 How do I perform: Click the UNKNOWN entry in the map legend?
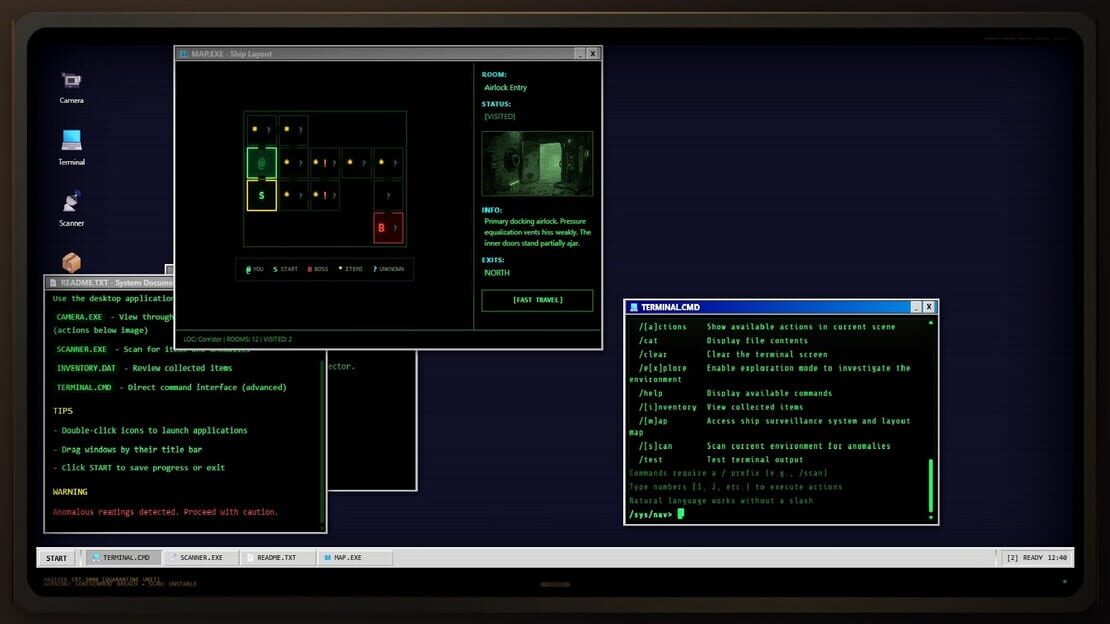click(x=389, y=269)
